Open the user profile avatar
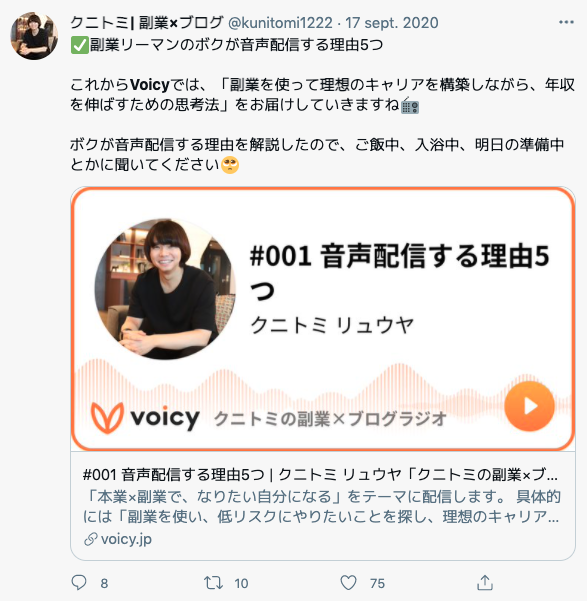 34,36
